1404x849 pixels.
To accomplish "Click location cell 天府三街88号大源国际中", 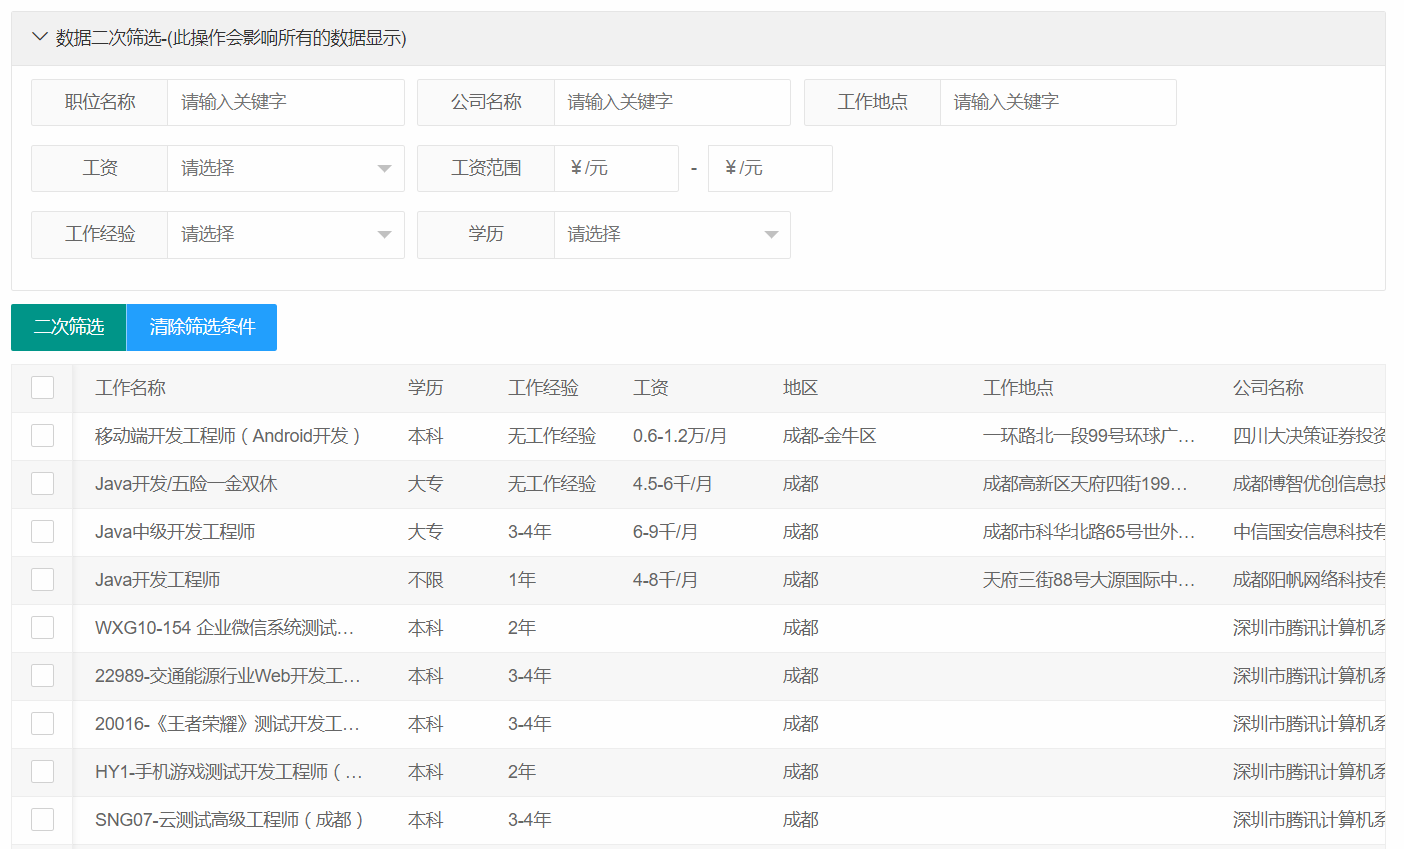I will coord(1089,580).
